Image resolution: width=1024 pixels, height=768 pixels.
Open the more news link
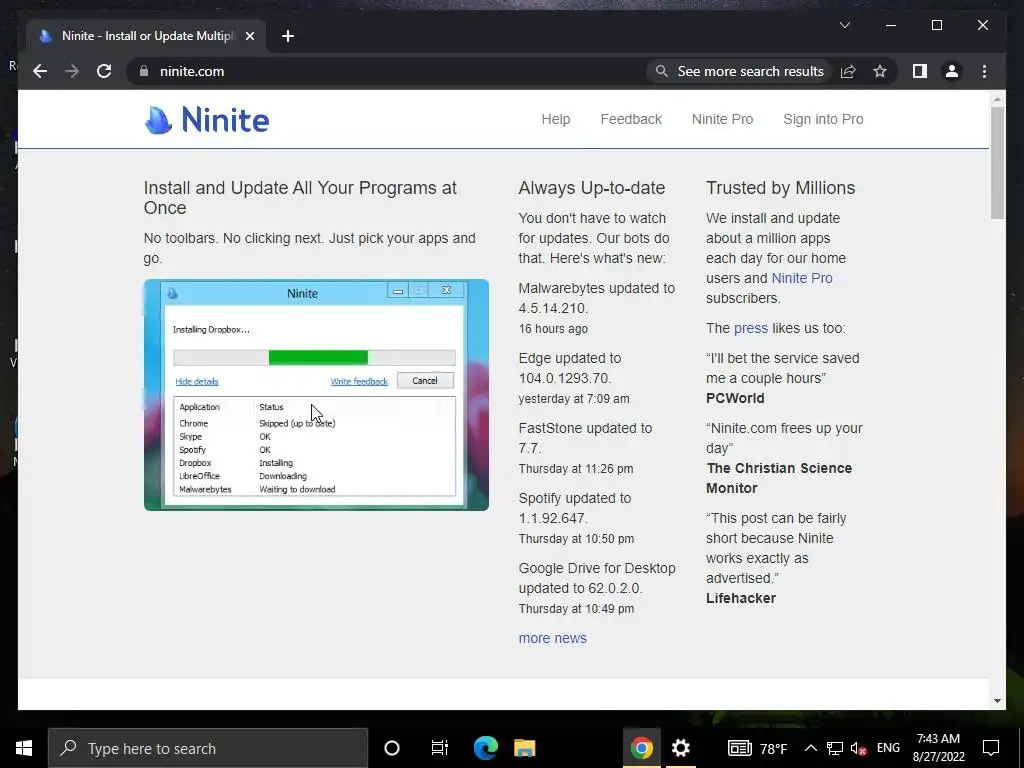tap(552, 638)
